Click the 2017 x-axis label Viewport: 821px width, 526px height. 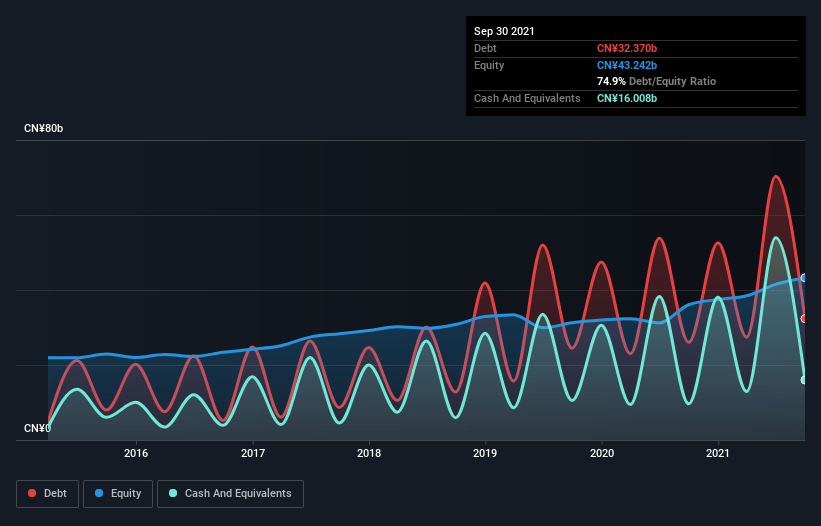[x=253, y=453]
